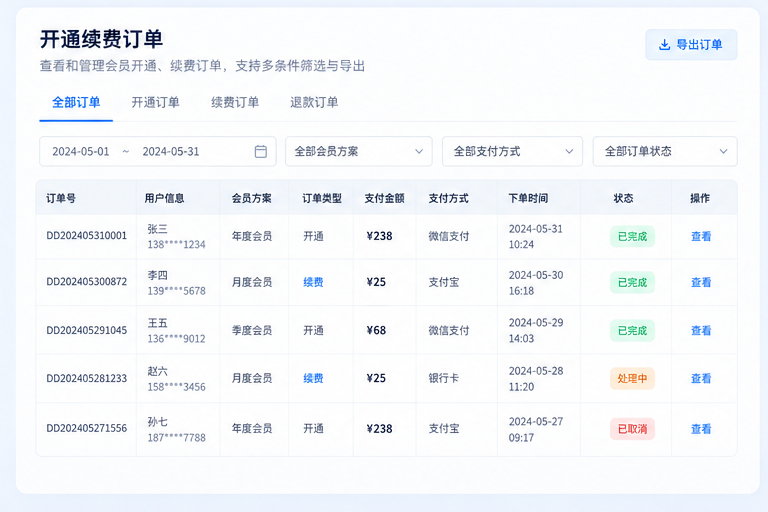
Task: Click the 下单时间 column header
Action: point(528,198)
